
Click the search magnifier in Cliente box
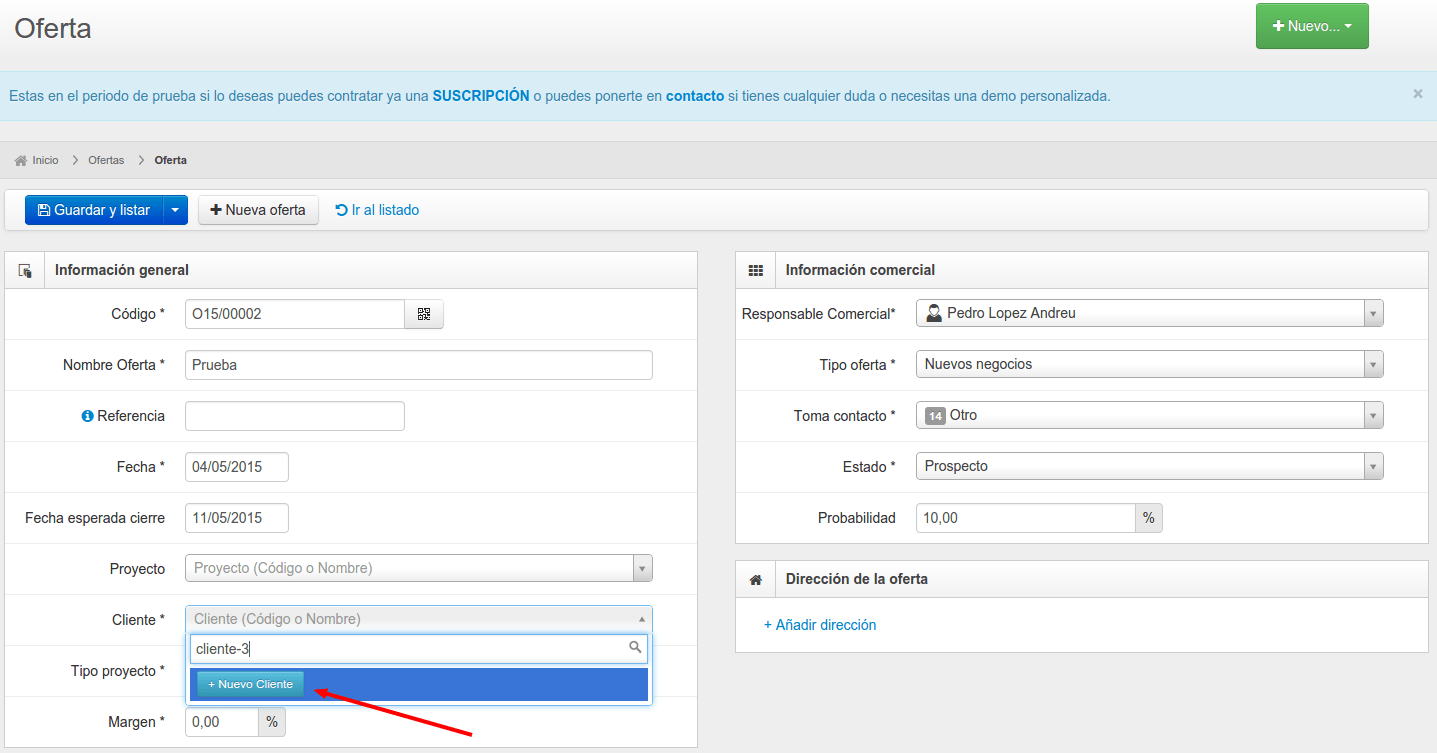(x=635, y=648)
